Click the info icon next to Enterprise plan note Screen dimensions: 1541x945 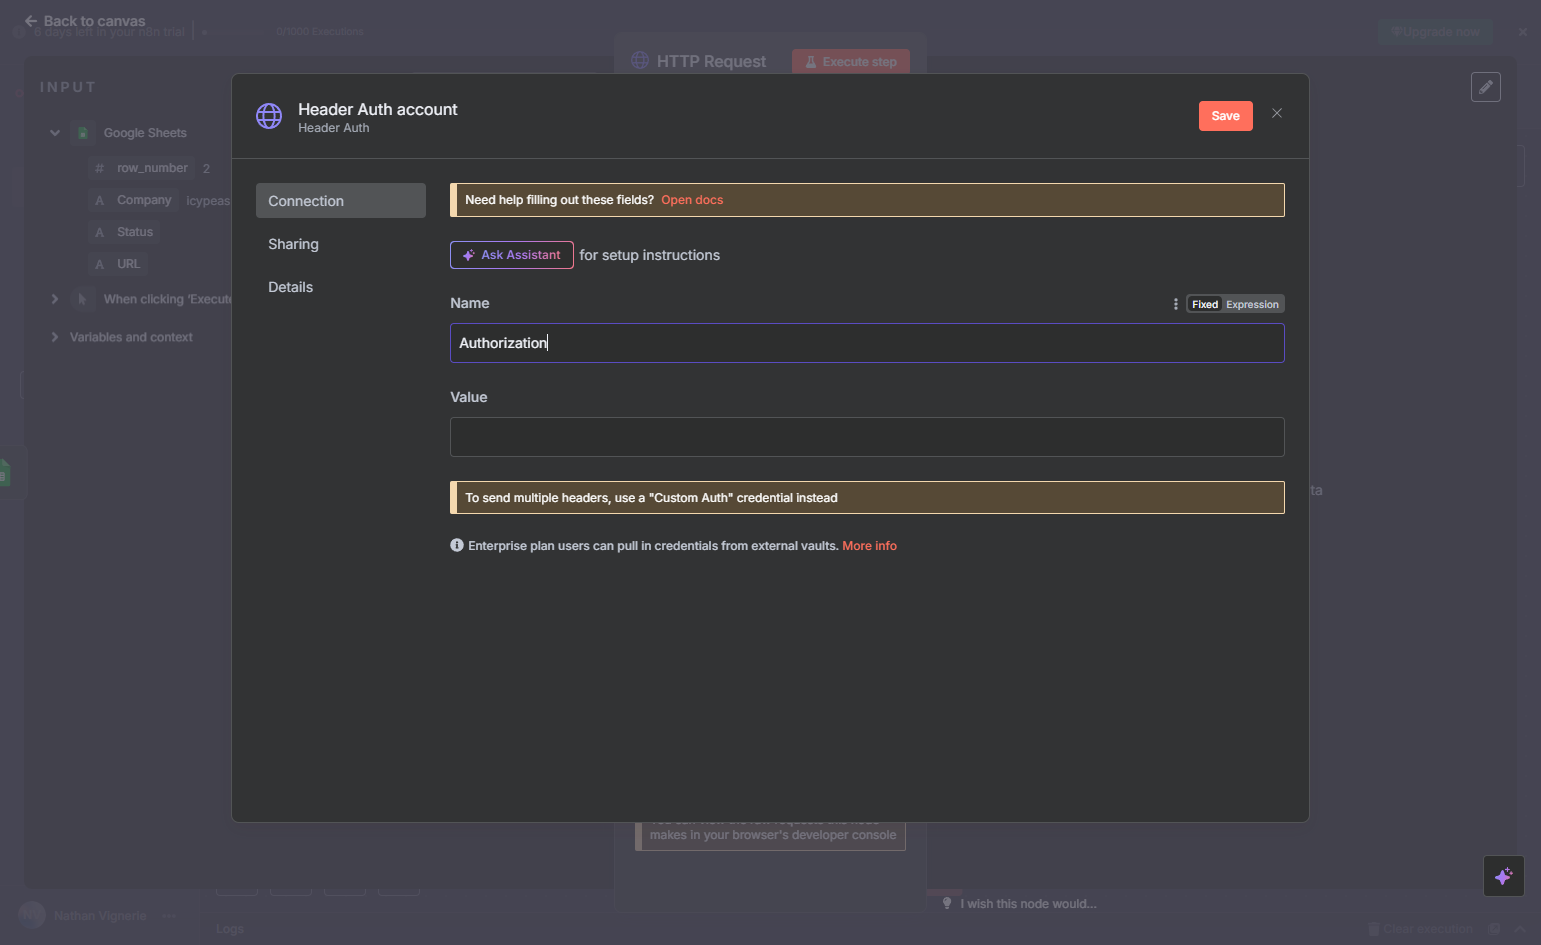(x=457, y=545)
